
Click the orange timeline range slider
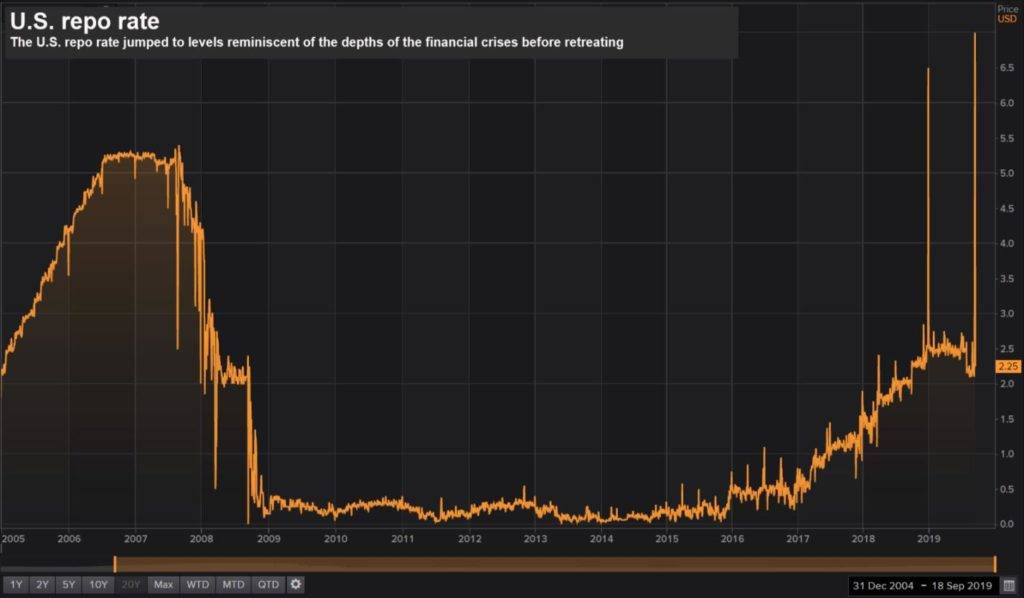550,562
